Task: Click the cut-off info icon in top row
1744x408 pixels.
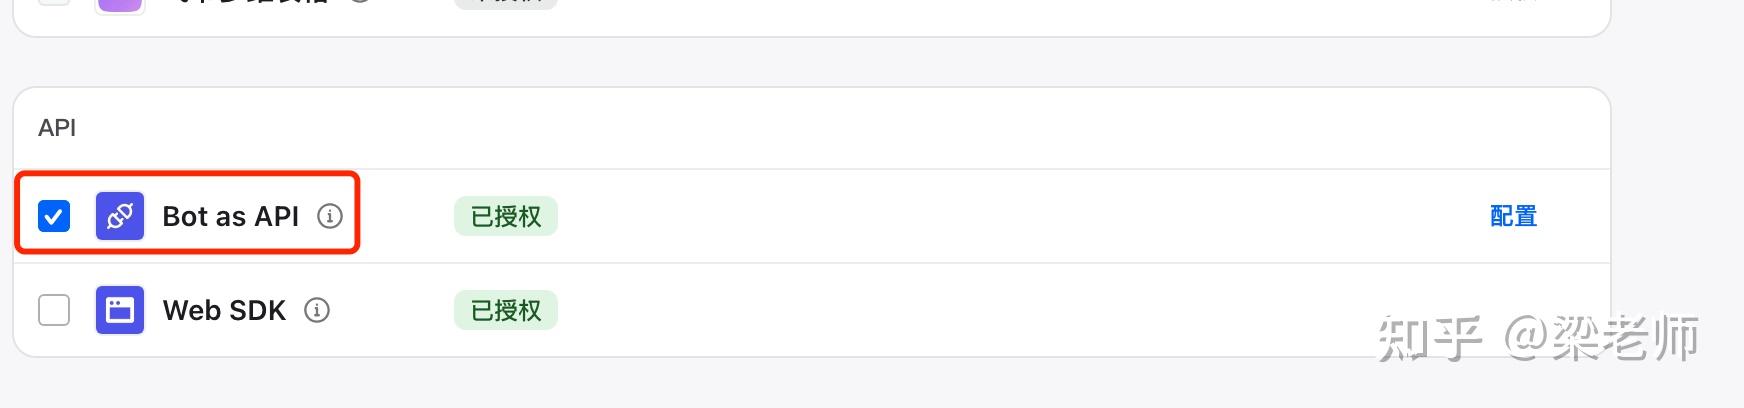Action: coord(360,2)
